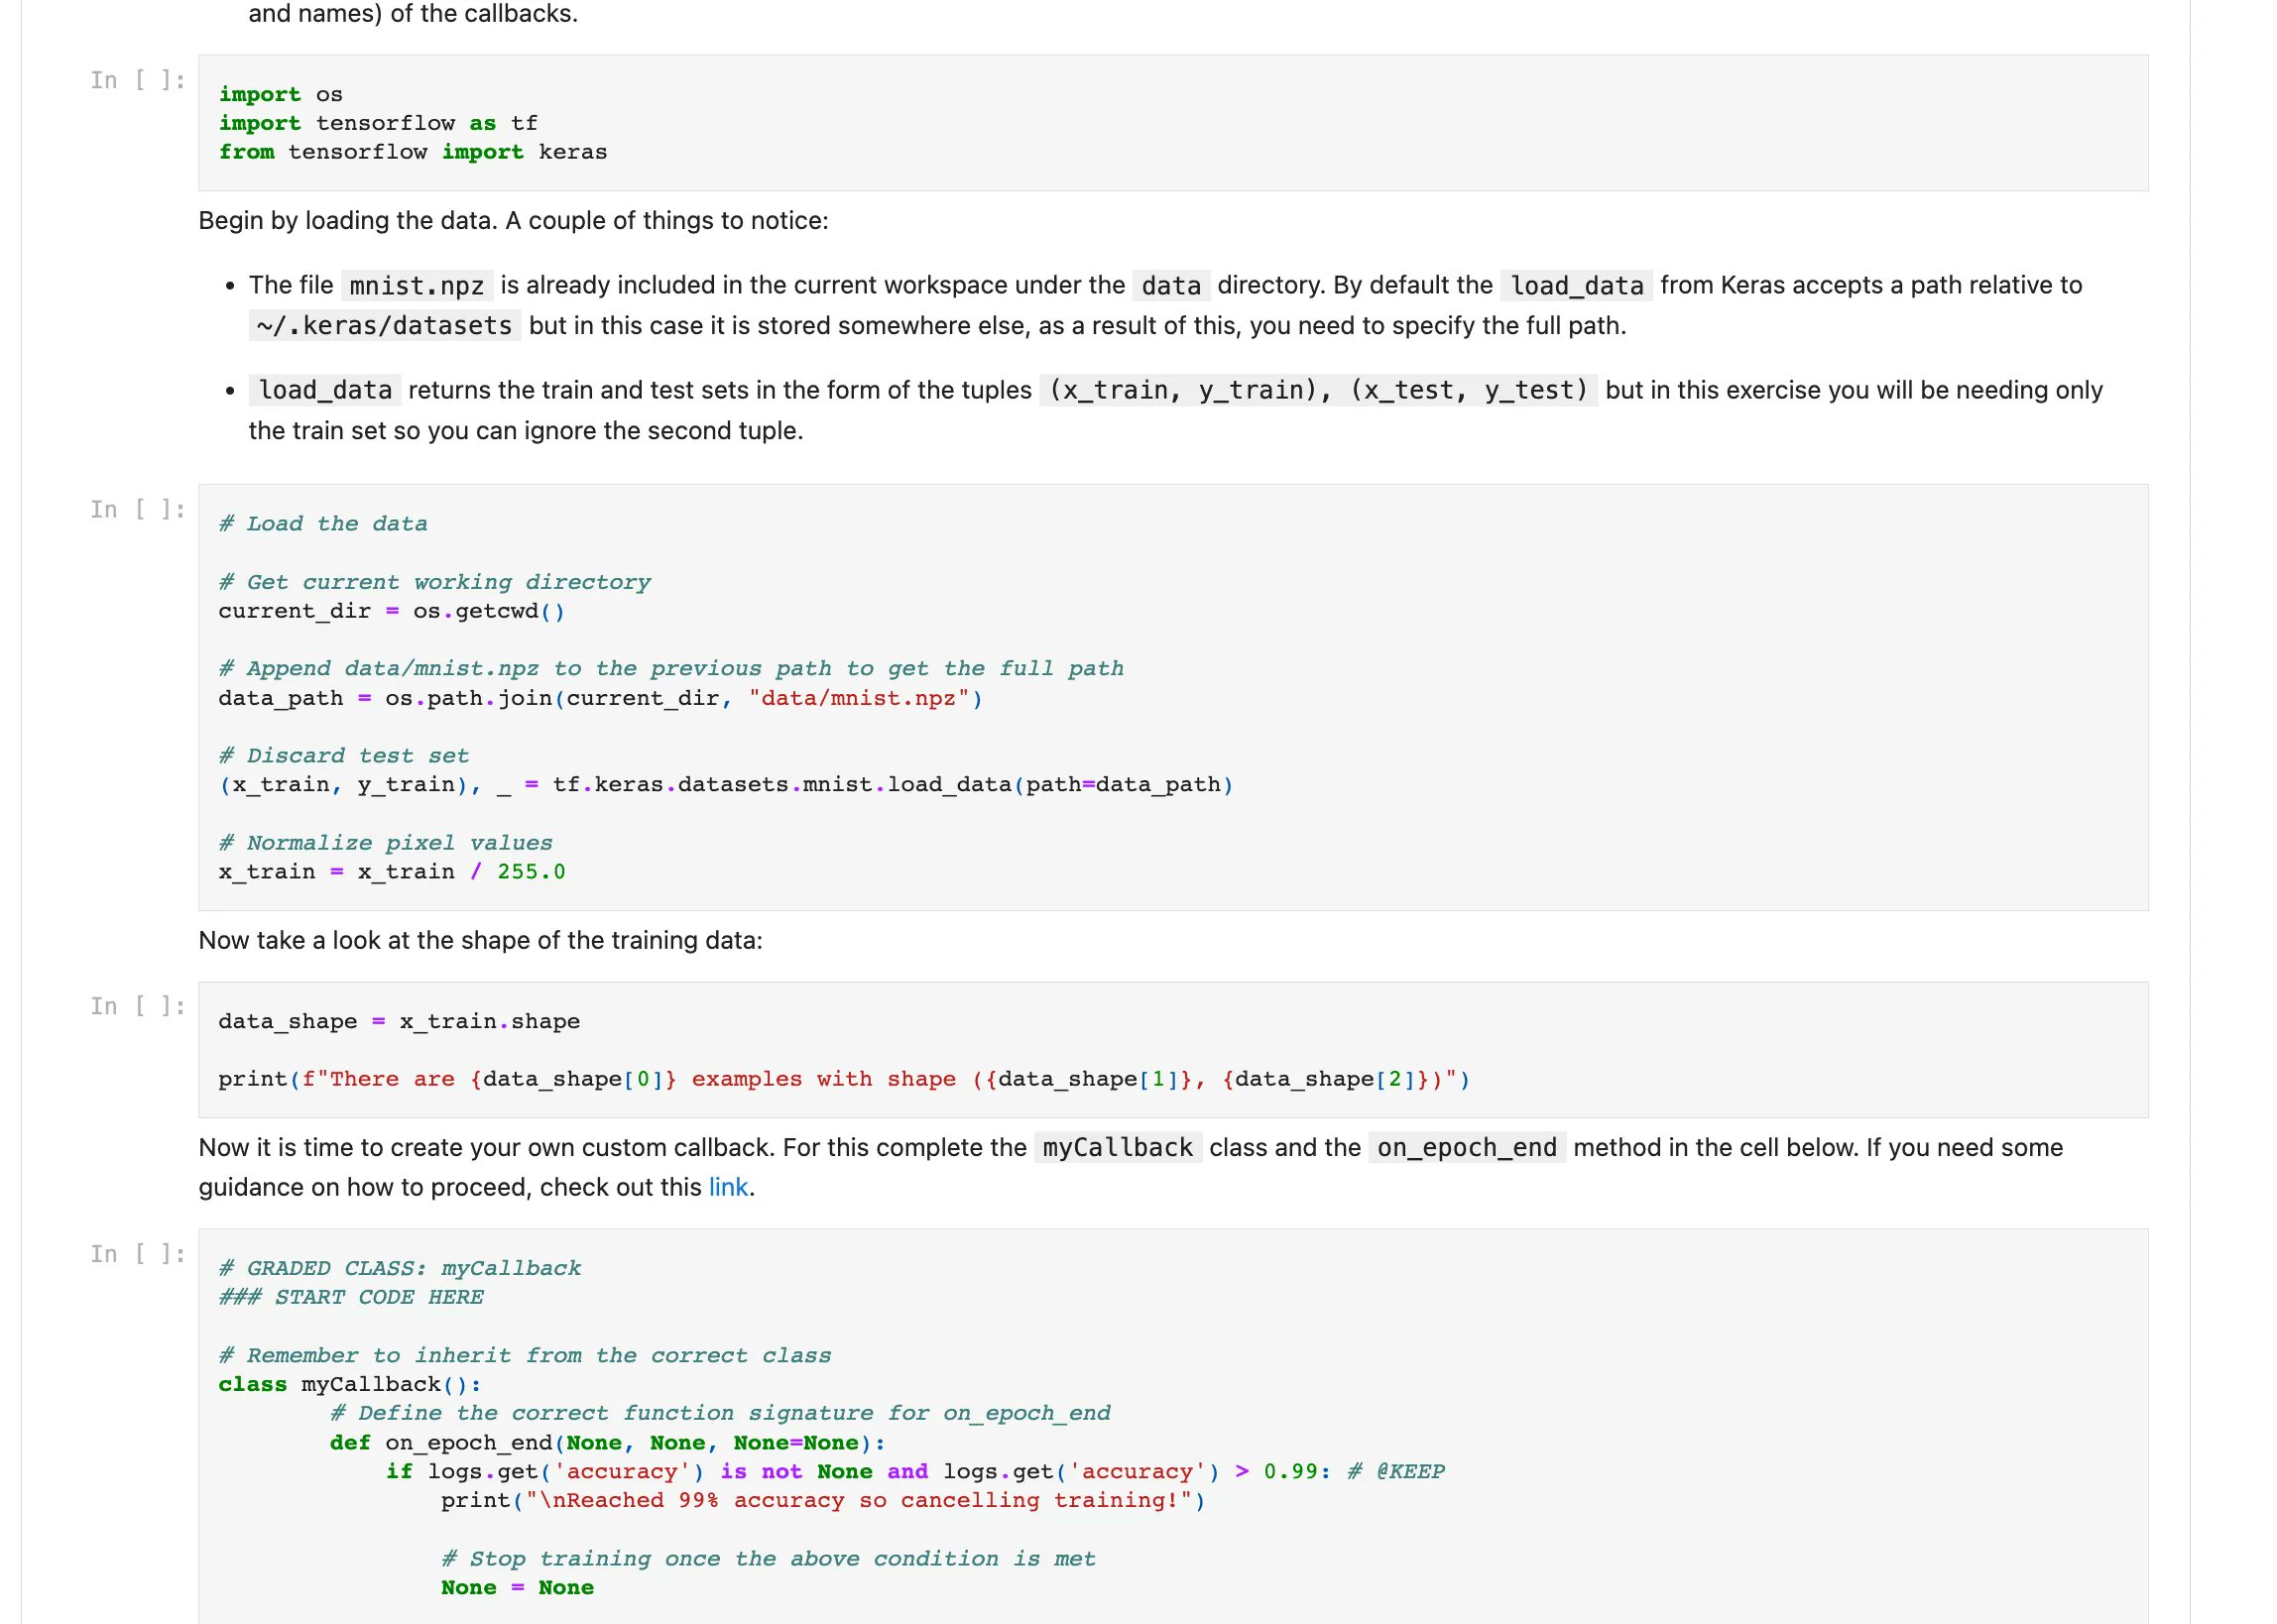Click the print f-string line in shape cell
Screen dimensions: 2277x1624
(x=843, y=1079)
